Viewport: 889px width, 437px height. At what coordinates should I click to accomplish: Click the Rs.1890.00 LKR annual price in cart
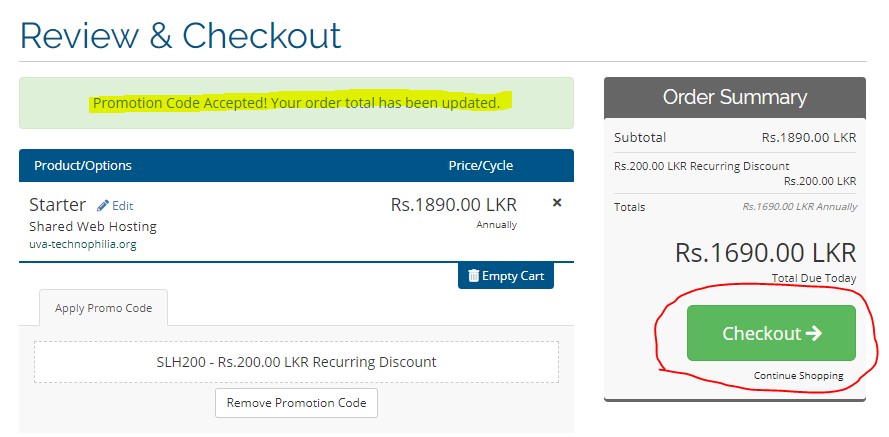[x=453, y=204]
